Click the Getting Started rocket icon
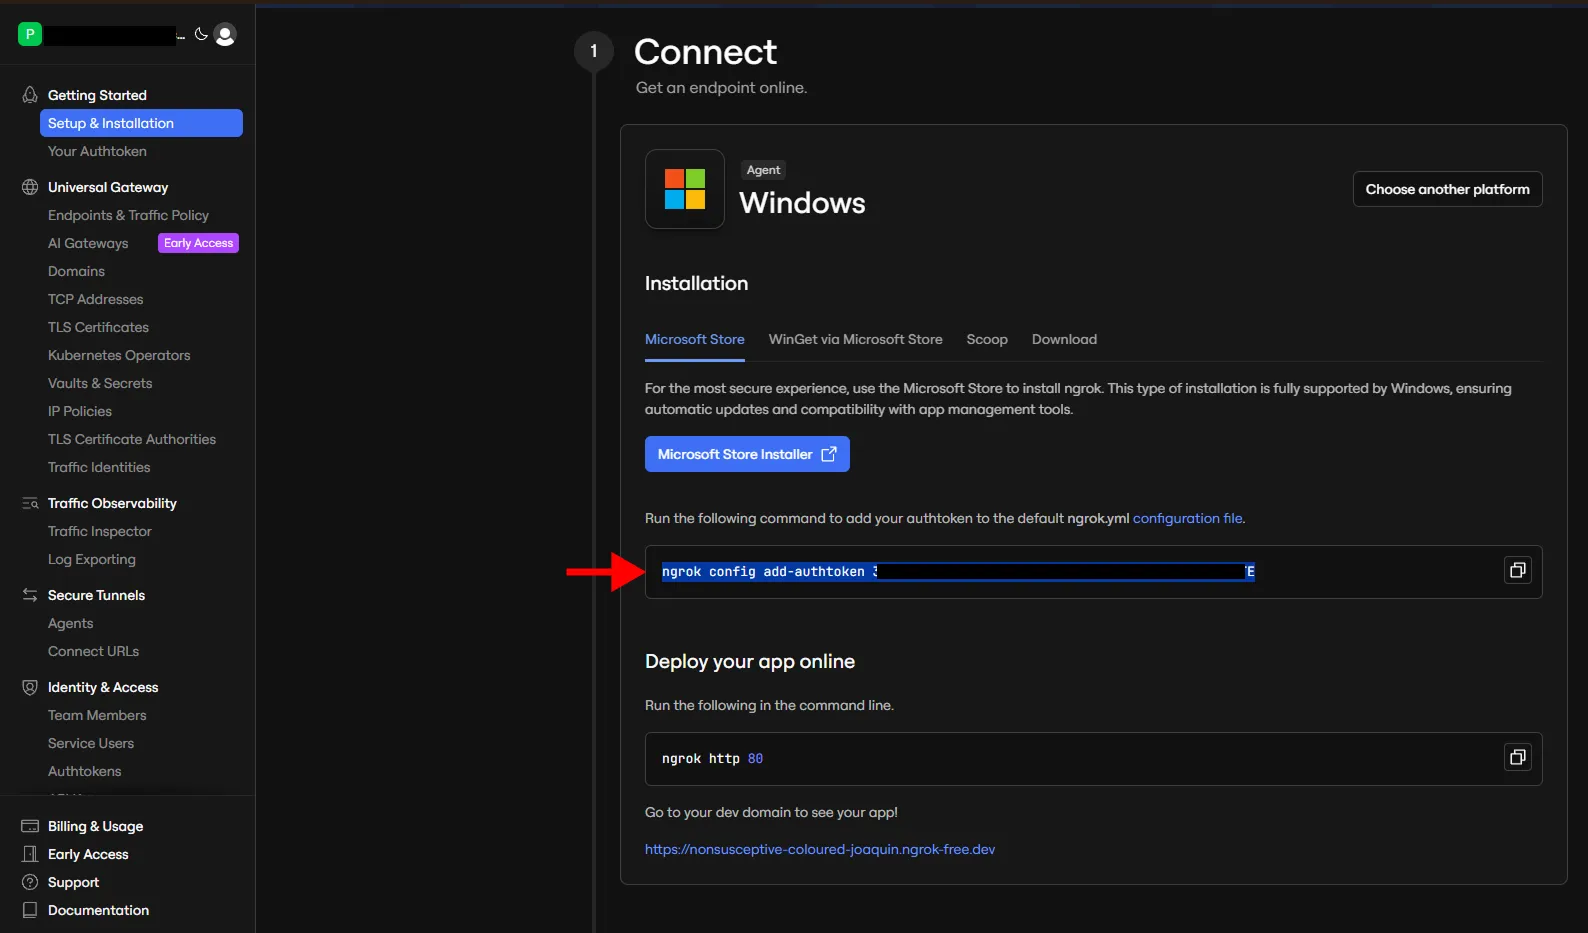 tap(30, 95)
